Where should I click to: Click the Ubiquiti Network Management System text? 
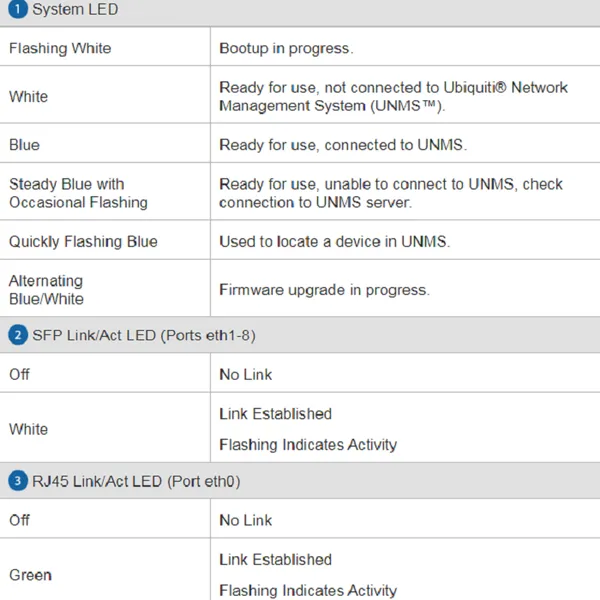click(x=392, y=96)
